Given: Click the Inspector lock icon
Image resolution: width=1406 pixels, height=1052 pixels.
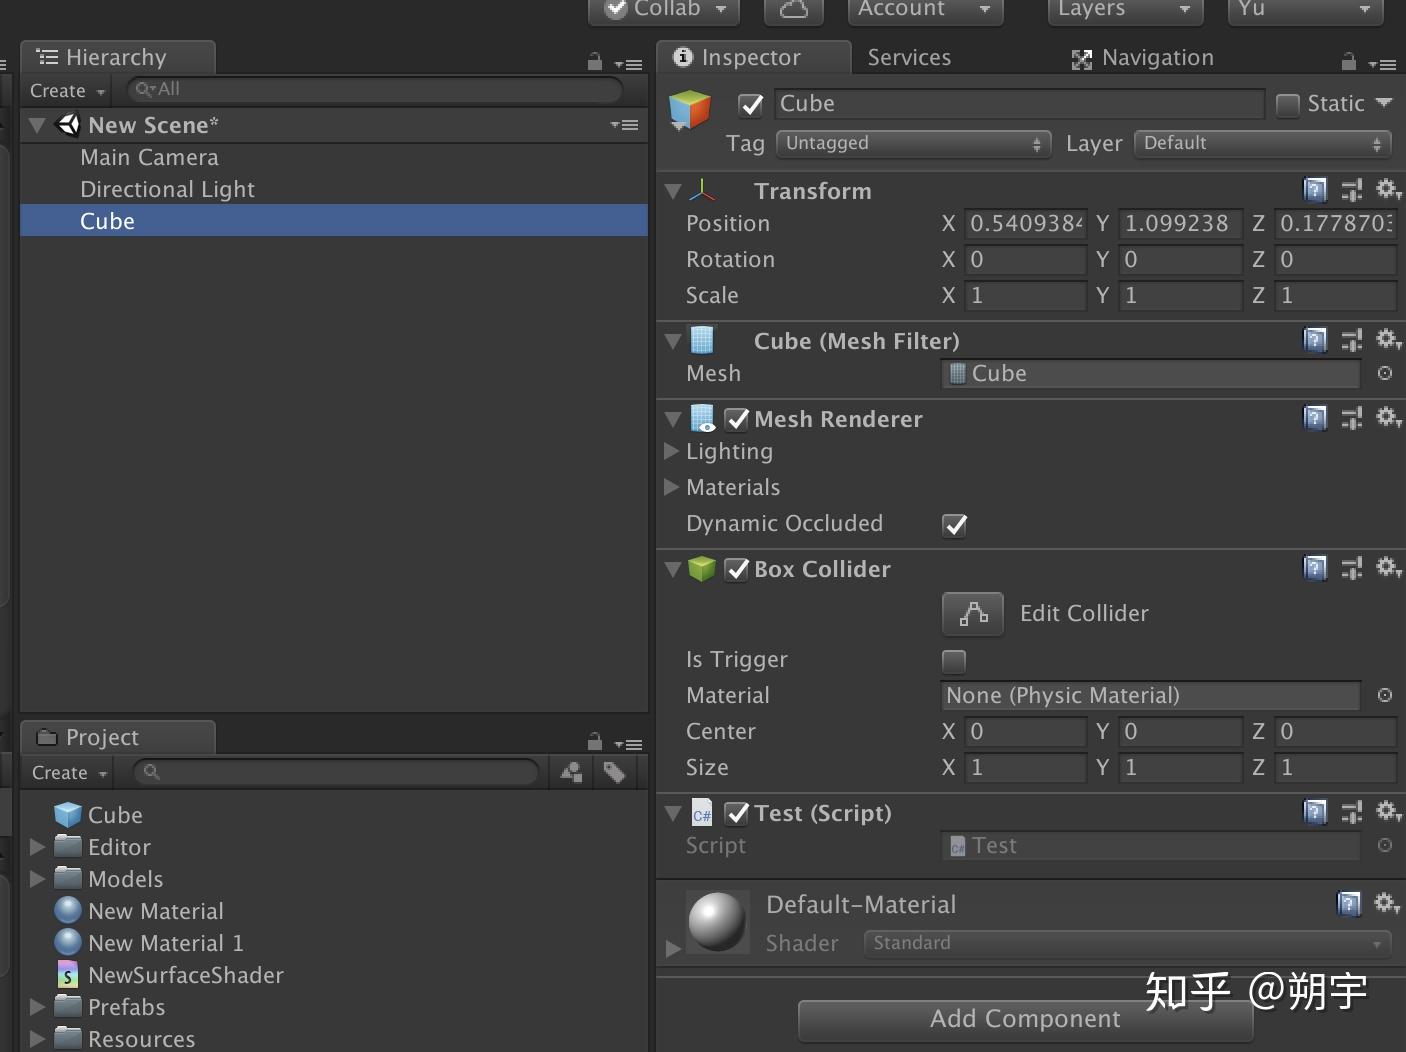Looking at the screenshot, I should (1347, 61).
